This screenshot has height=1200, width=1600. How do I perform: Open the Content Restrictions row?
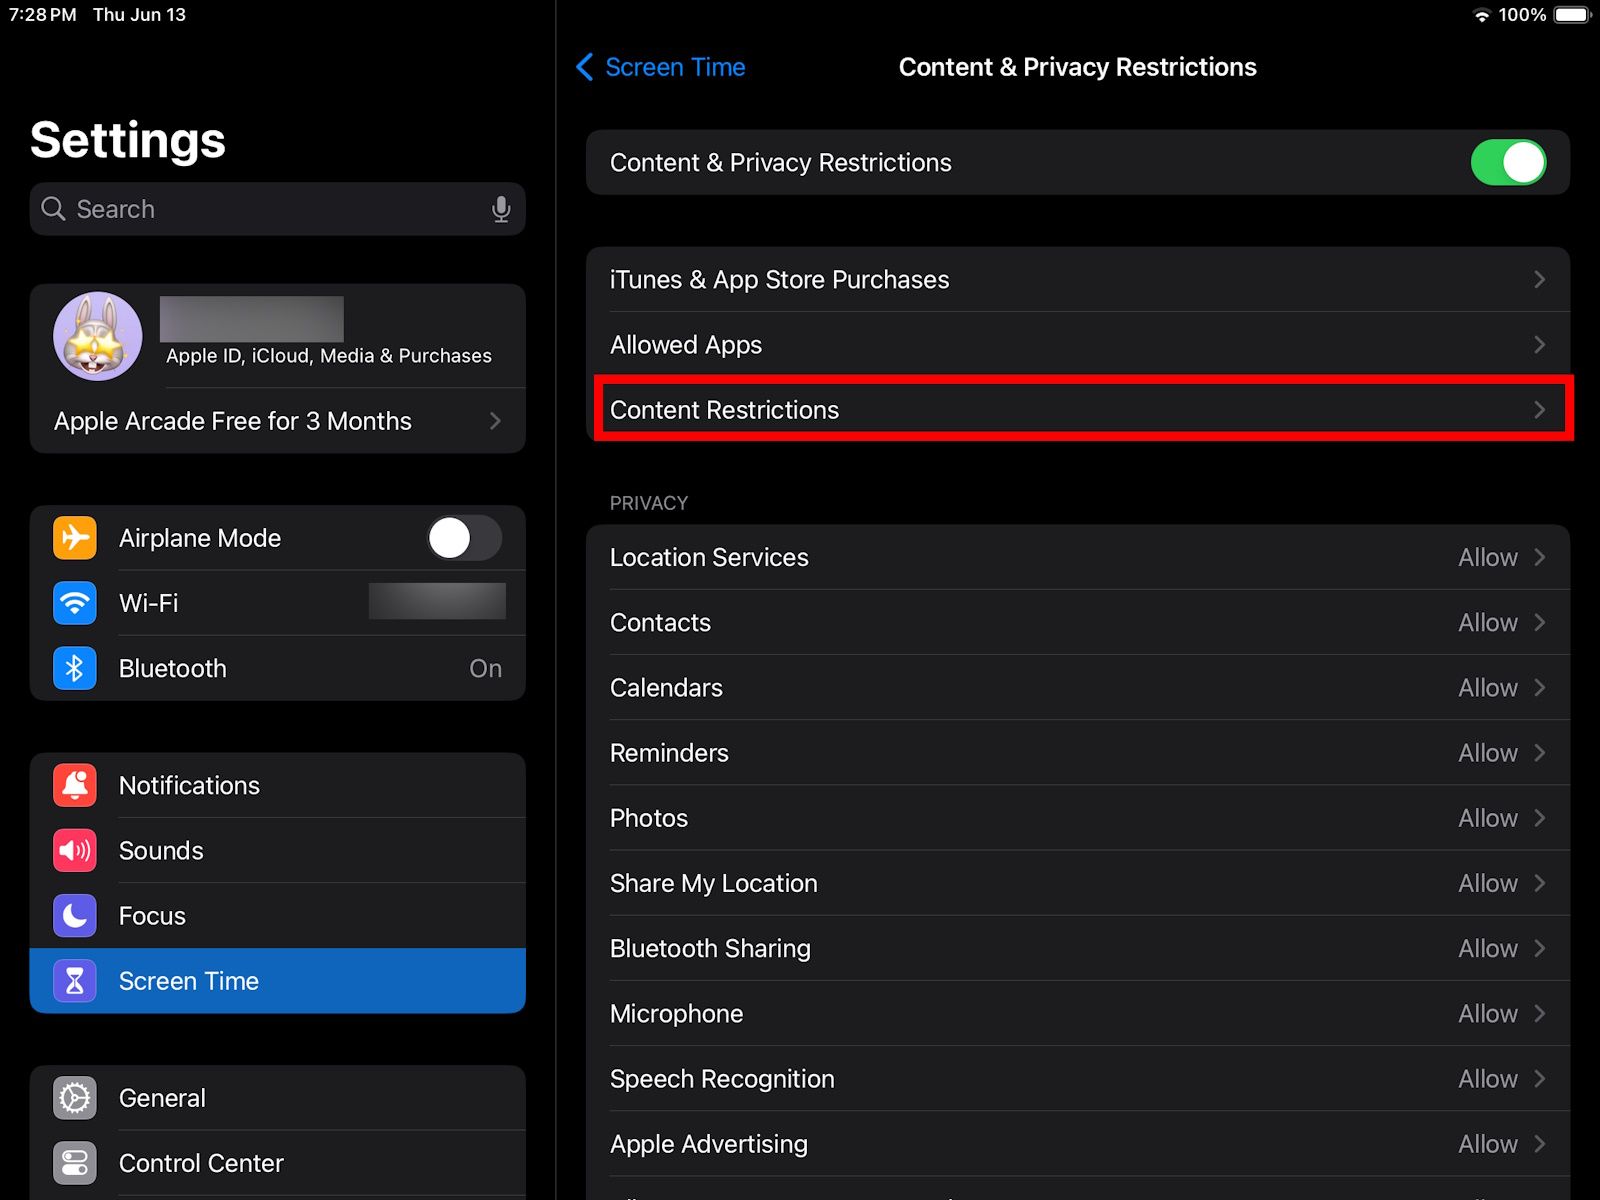[1077, 410]
